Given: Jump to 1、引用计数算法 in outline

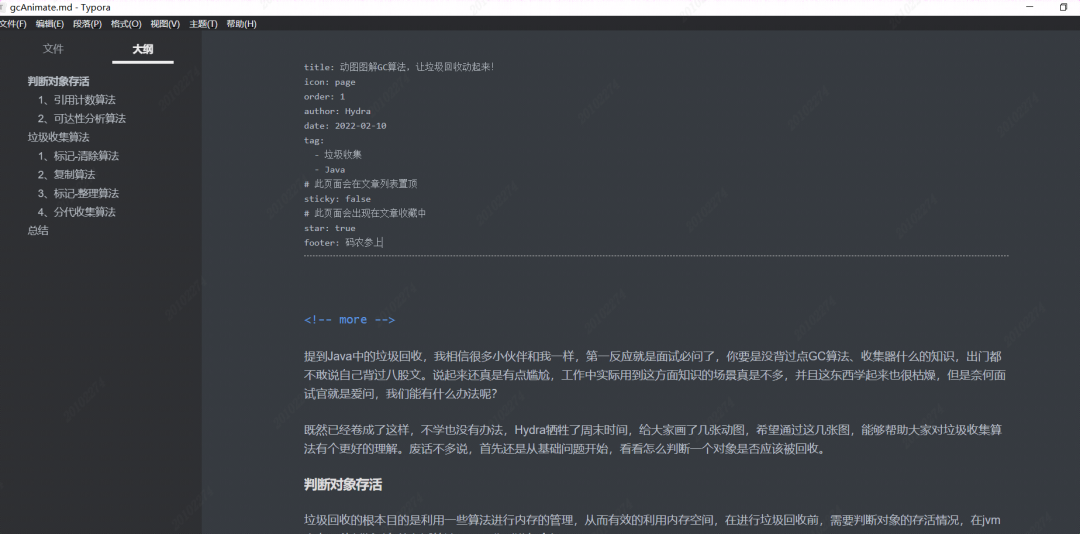Looking at the screenshot, I should (x=76, y=100).
